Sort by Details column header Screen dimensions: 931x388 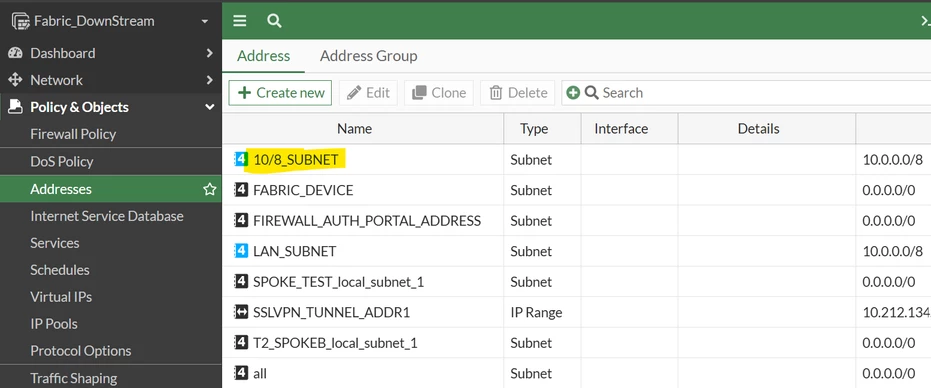[x=758, y=128]
